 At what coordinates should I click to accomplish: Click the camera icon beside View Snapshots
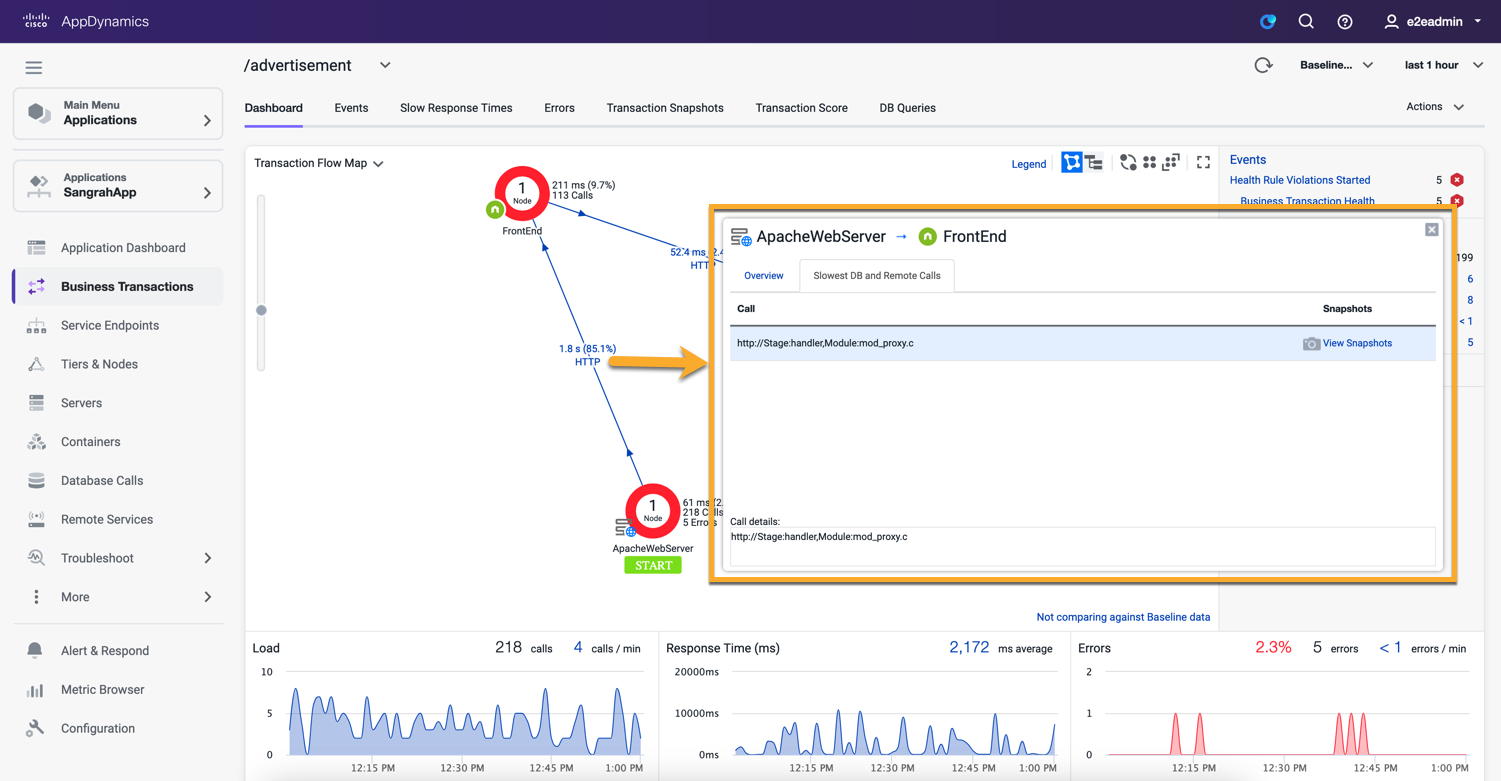tap(1311, 343)
